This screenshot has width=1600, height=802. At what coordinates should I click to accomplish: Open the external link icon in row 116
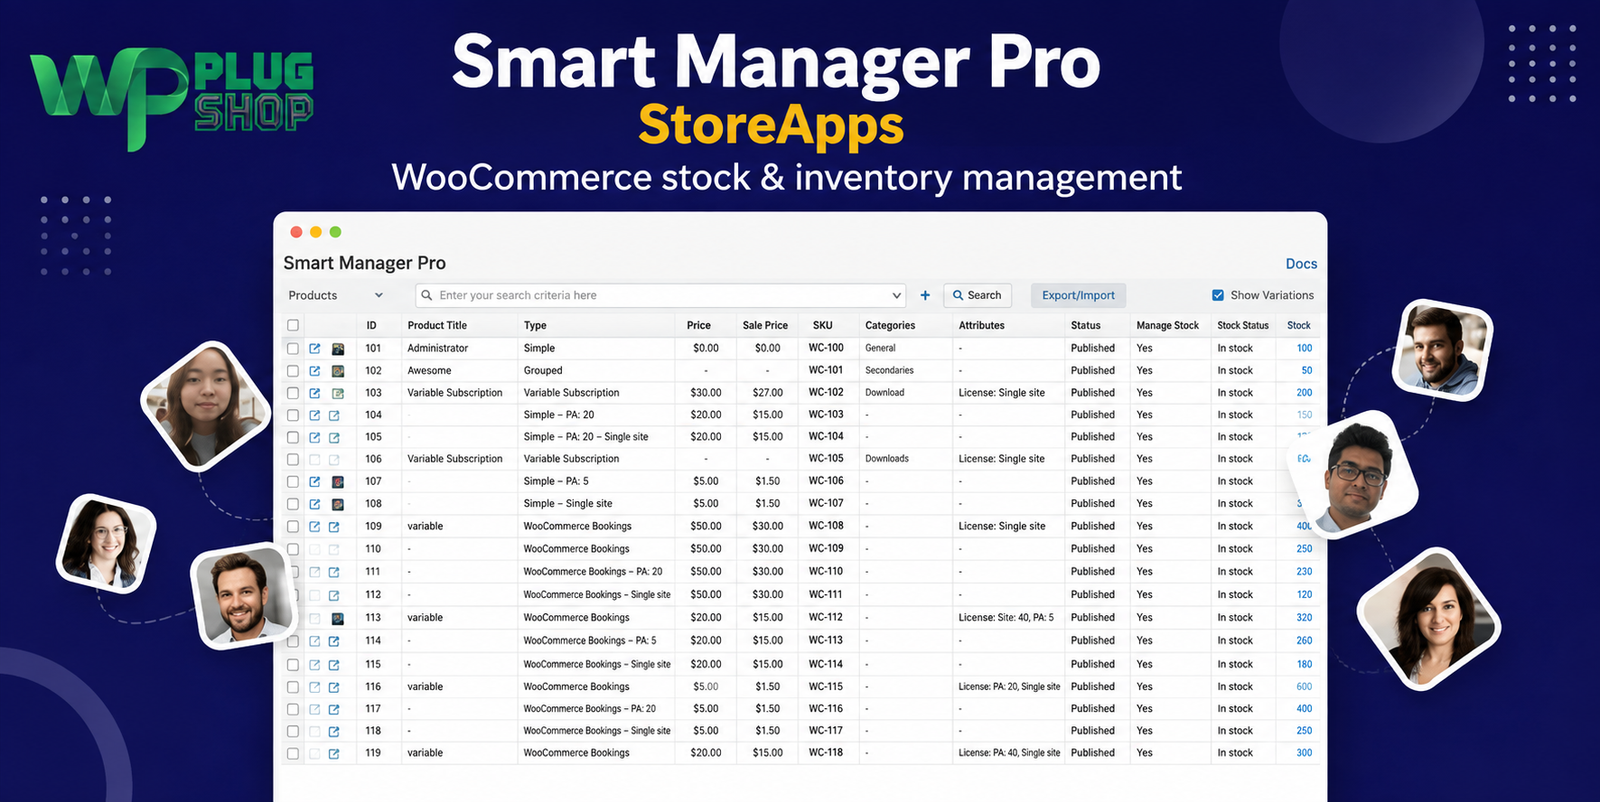[x=334, y=687]
